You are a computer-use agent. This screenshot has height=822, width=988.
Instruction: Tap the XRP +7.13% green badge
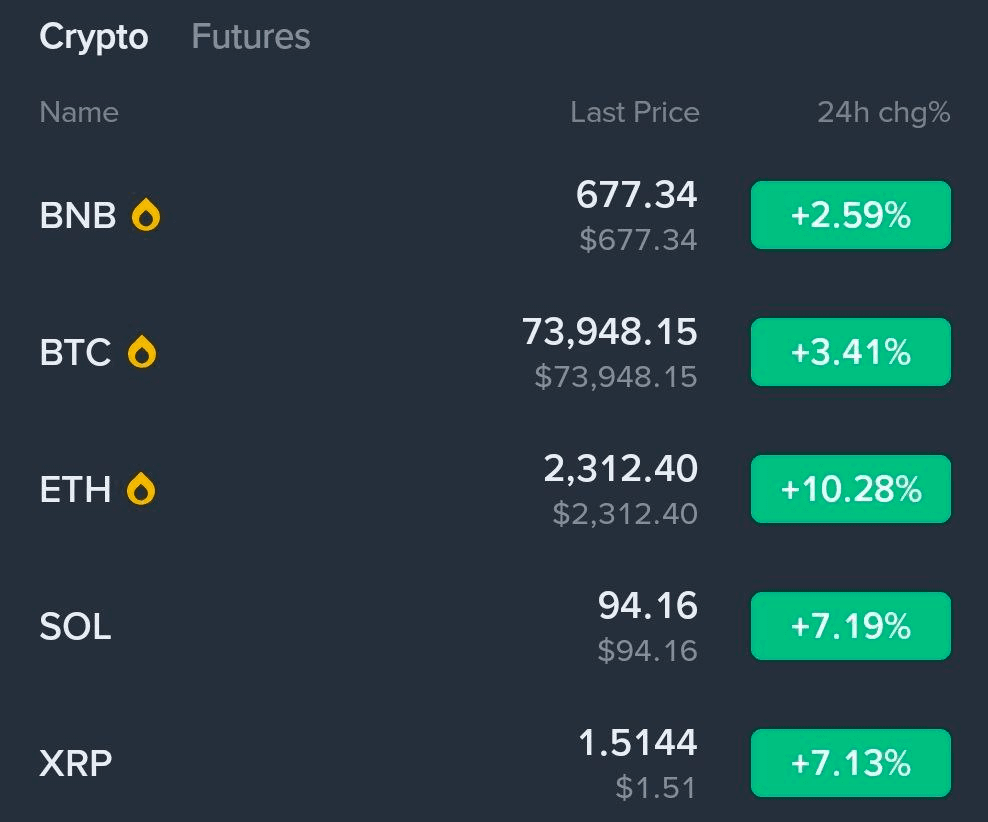[x=850, y=763]
